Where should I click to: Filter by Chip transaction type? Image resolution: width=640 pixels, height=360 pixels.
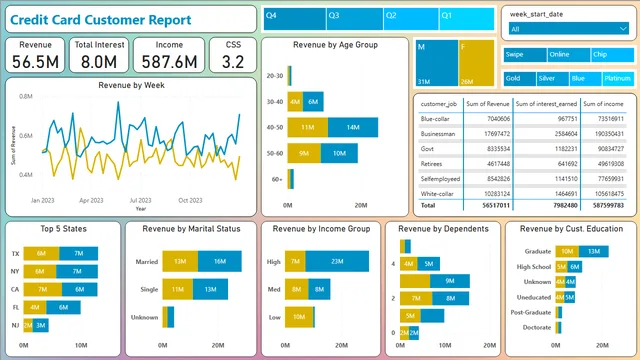612,55
